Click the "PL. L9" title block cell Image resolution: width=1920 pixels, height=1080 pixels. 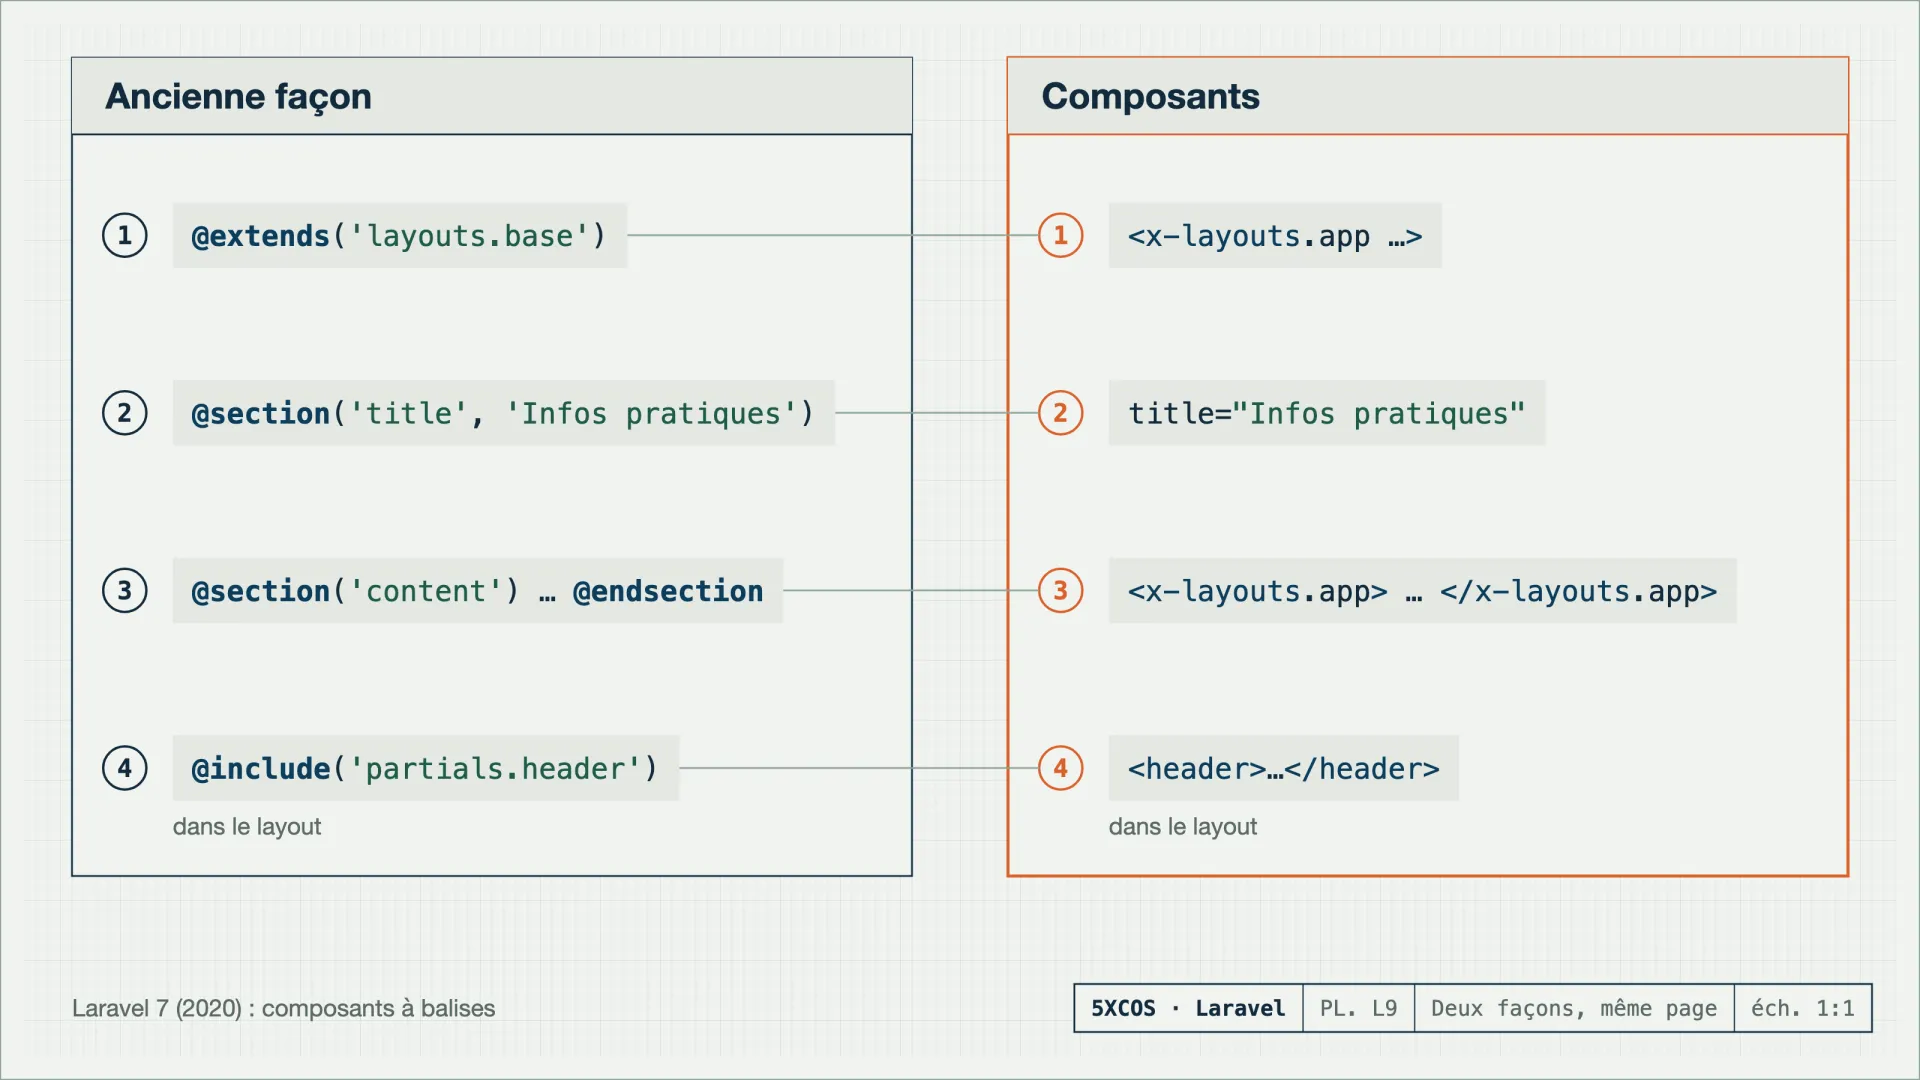[x=1358, y=1008]
